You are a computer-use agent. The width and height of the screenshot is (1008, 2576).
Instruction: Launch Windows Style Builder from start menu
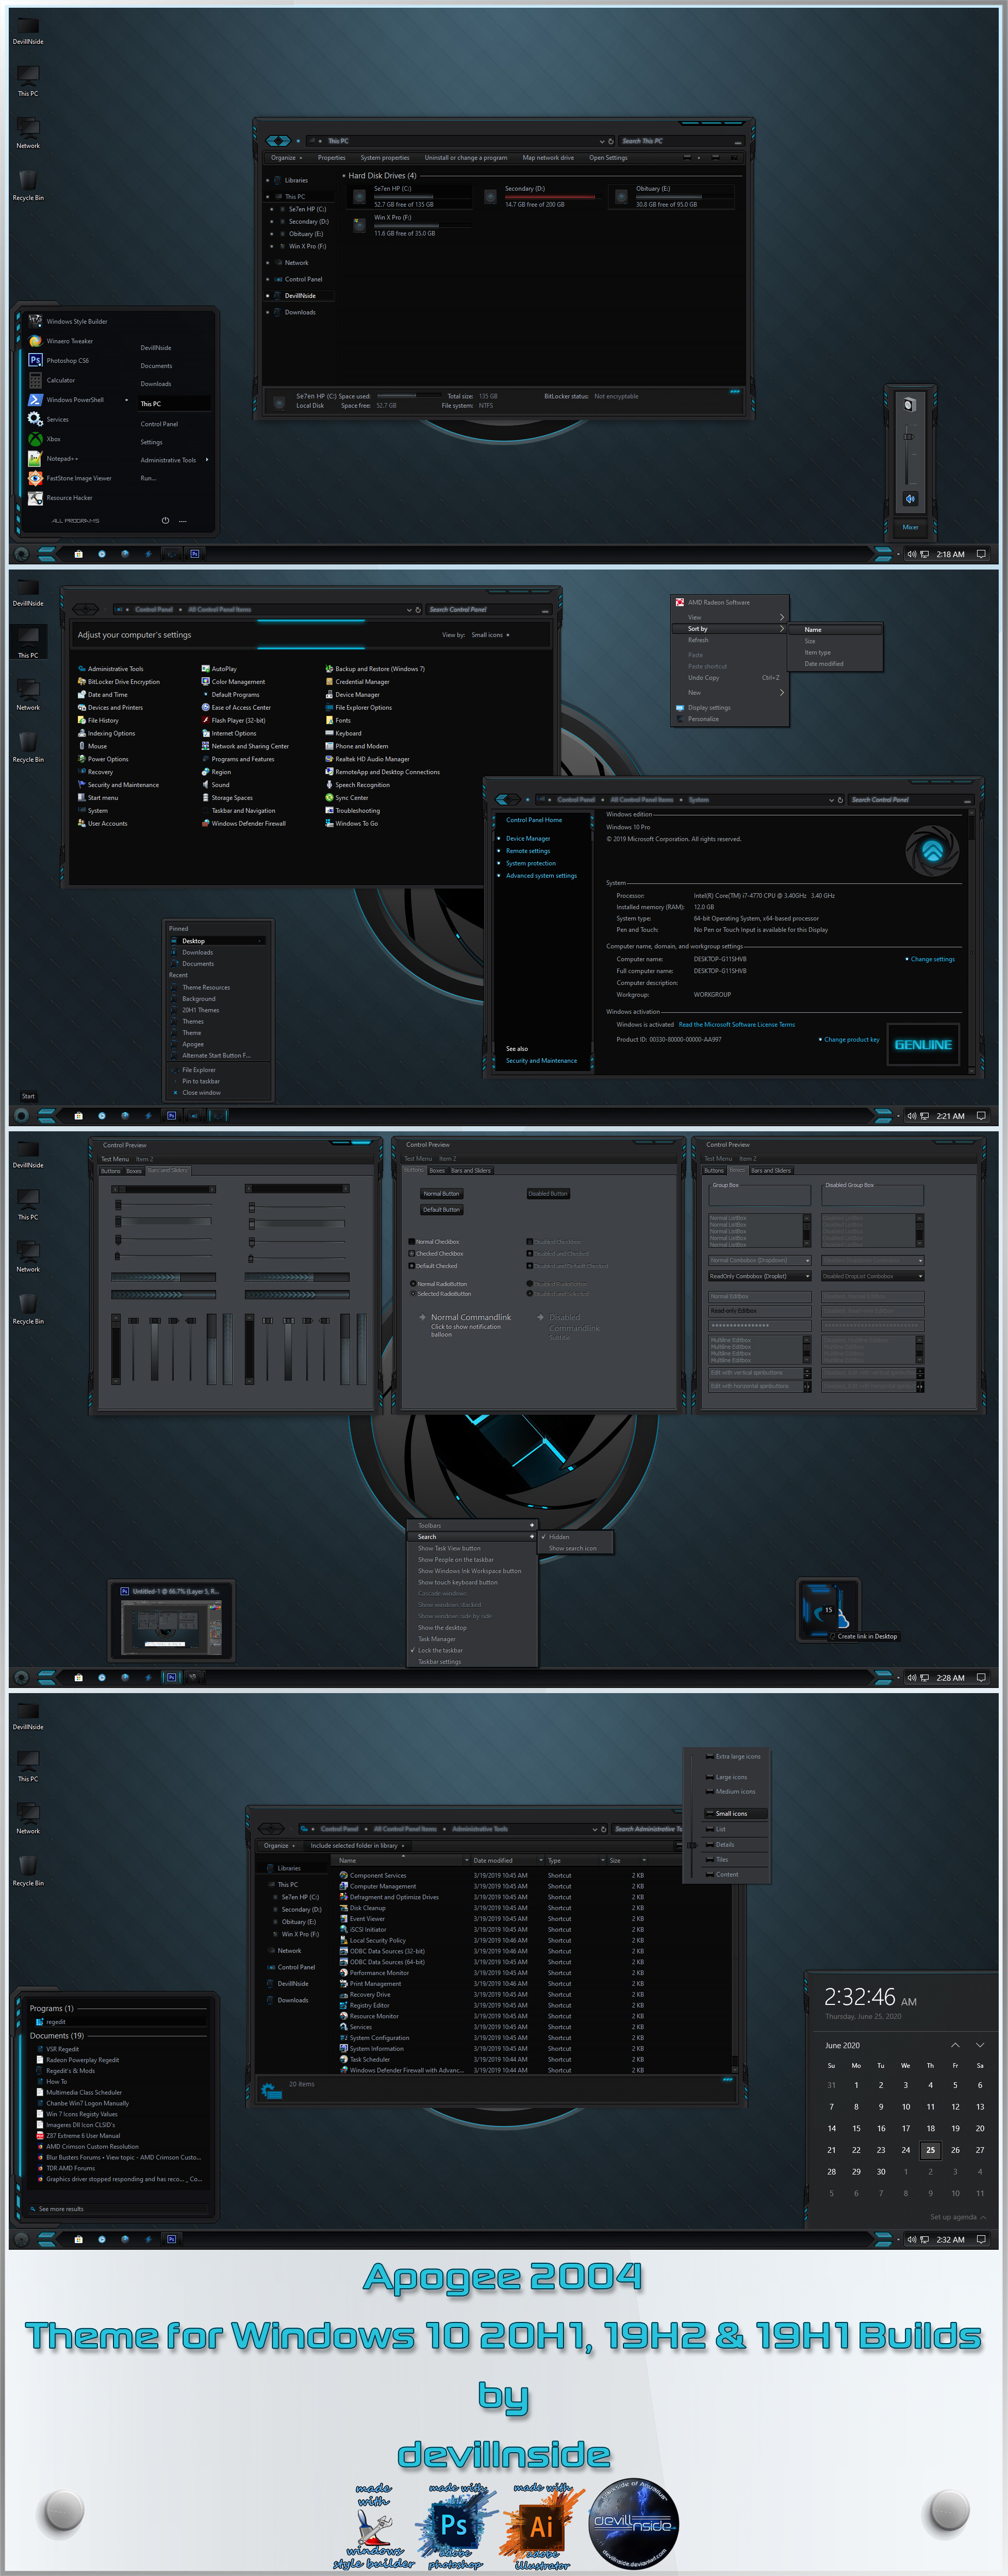coord(68,321)
